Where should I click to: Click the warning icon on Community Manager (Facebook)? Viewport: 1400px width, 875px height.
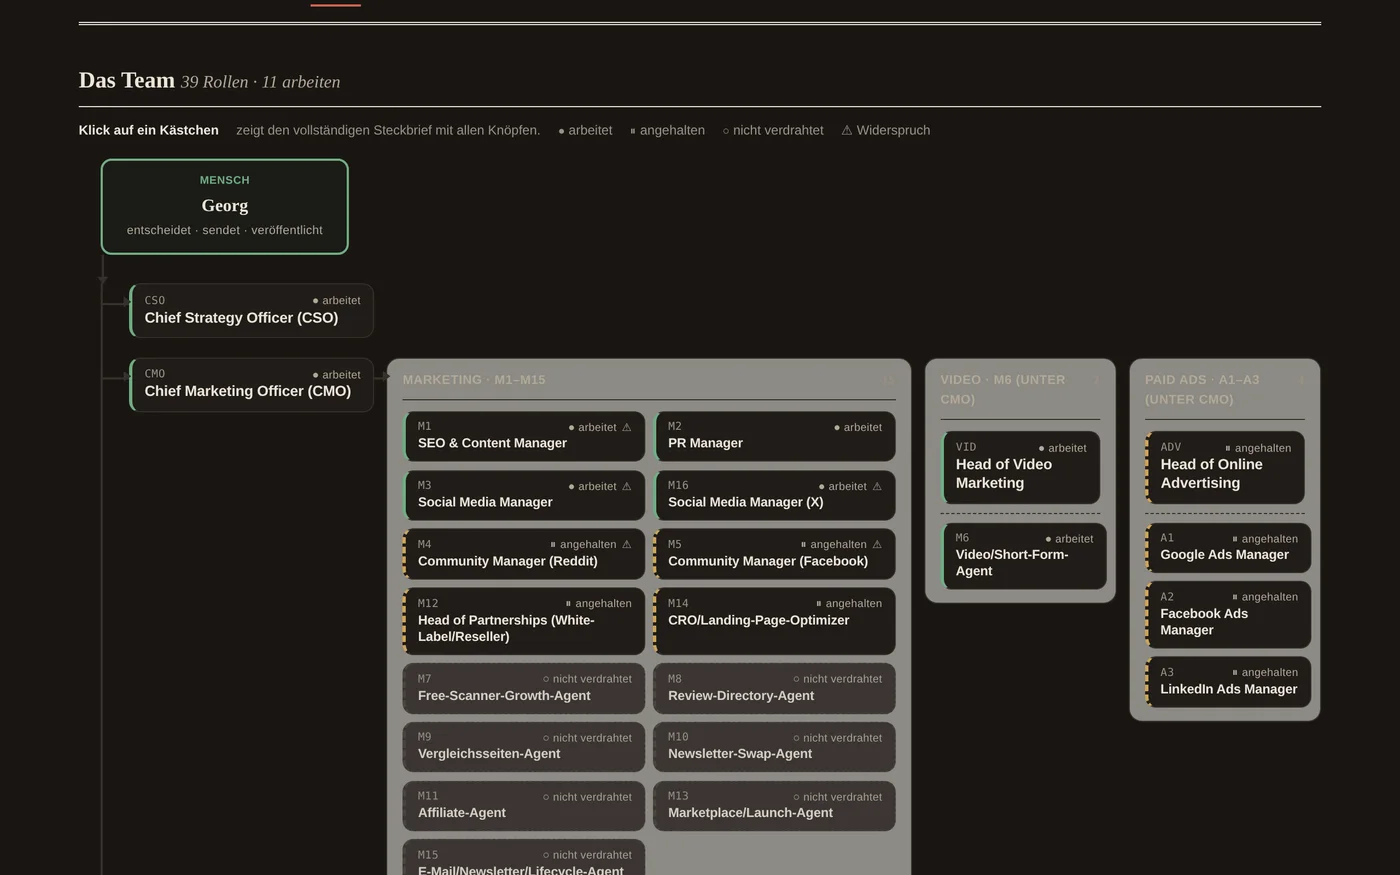877,544
